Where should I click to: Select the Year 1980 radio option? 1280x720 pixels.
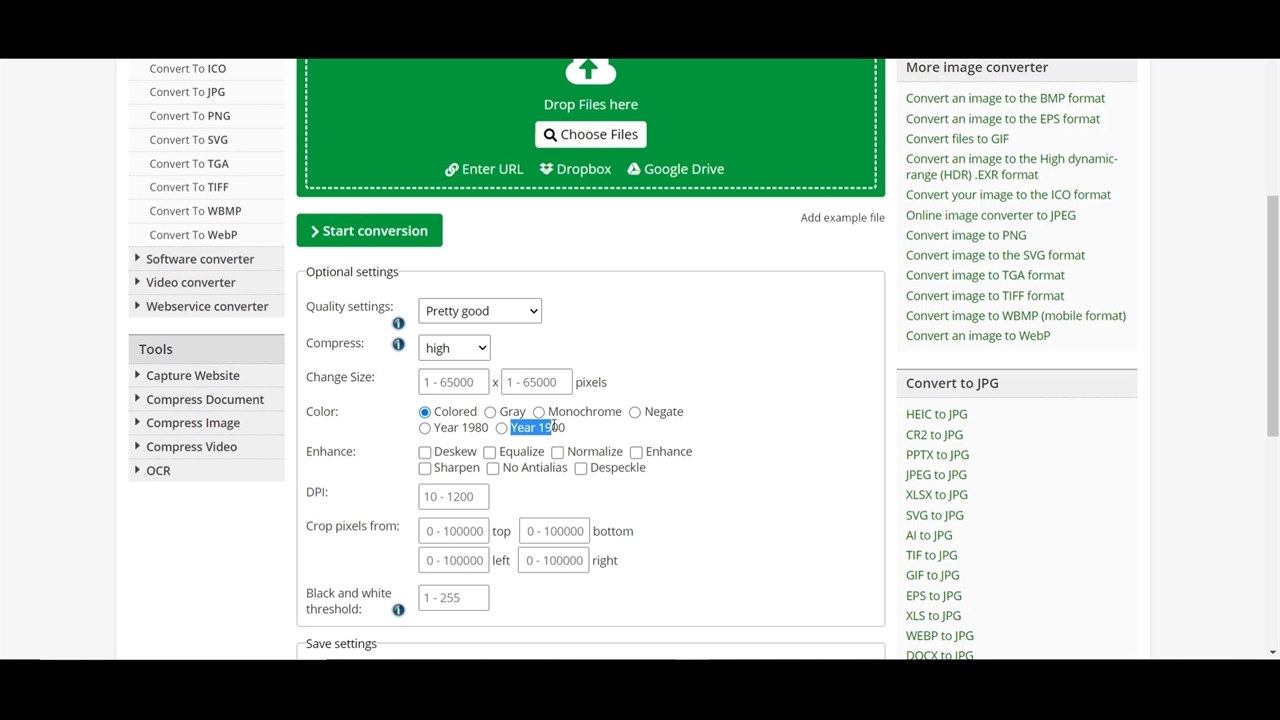coord(425,428)
